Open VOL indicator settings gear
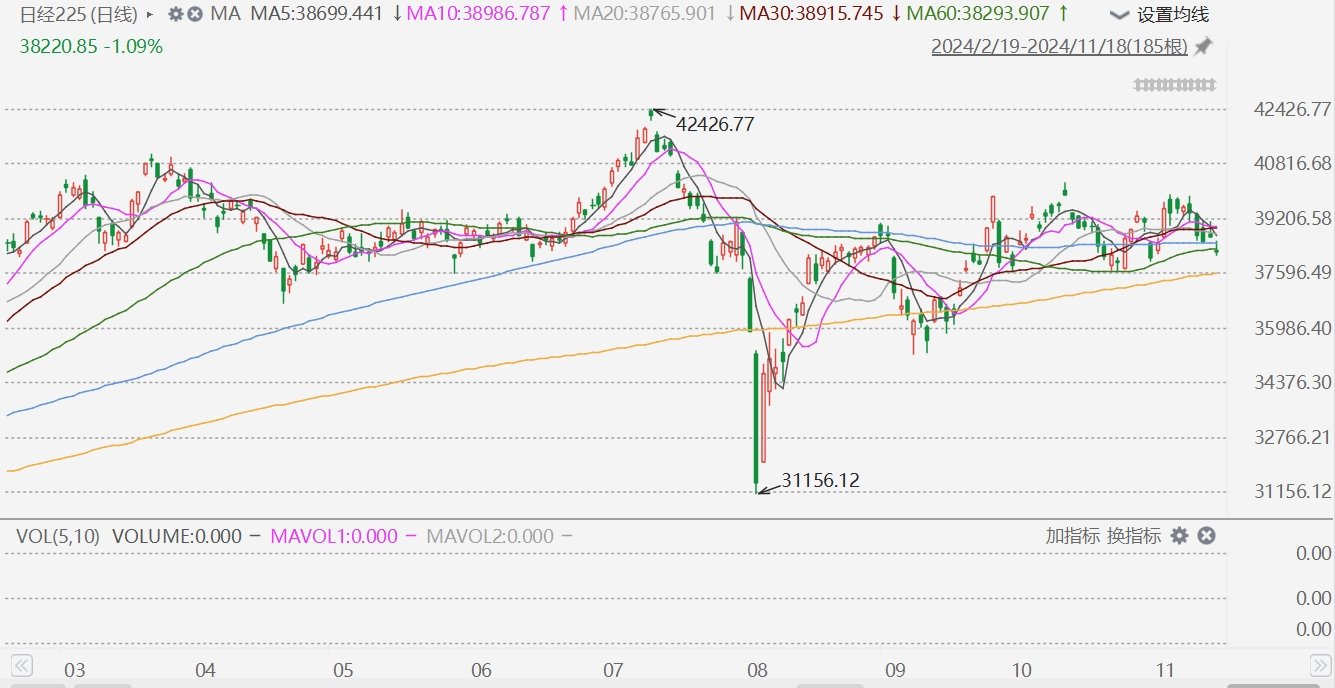1335x688 pixels. tap(1179, 535)
